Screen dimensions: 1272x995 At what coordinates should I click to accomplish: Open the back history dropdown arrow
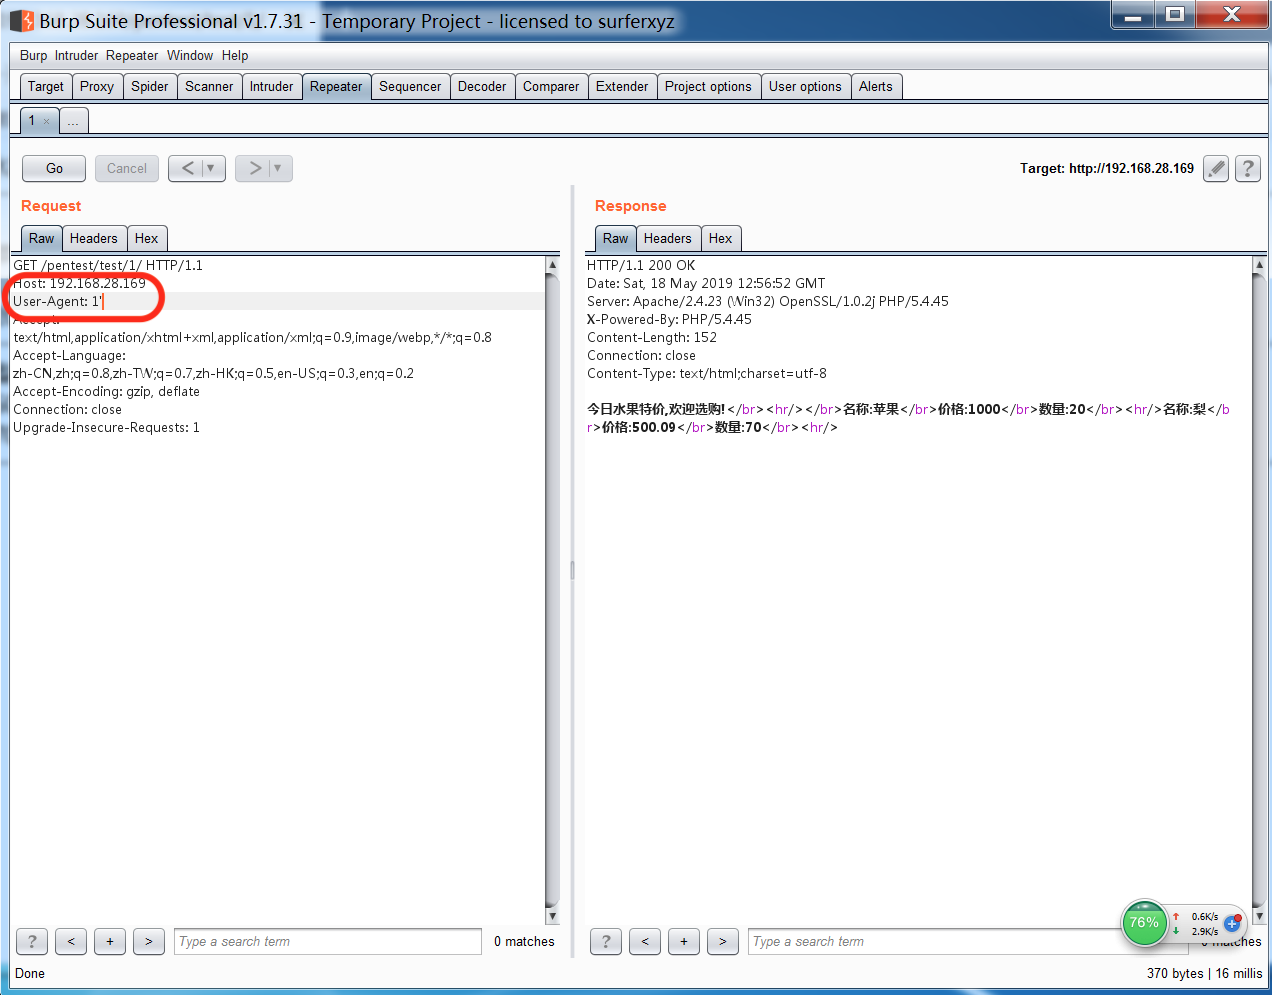211,168
